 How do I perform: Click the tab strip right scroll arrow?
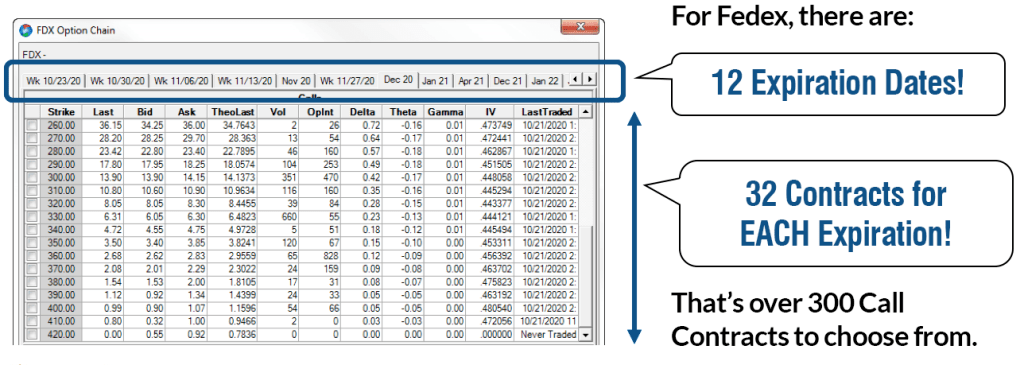[589, 80]
